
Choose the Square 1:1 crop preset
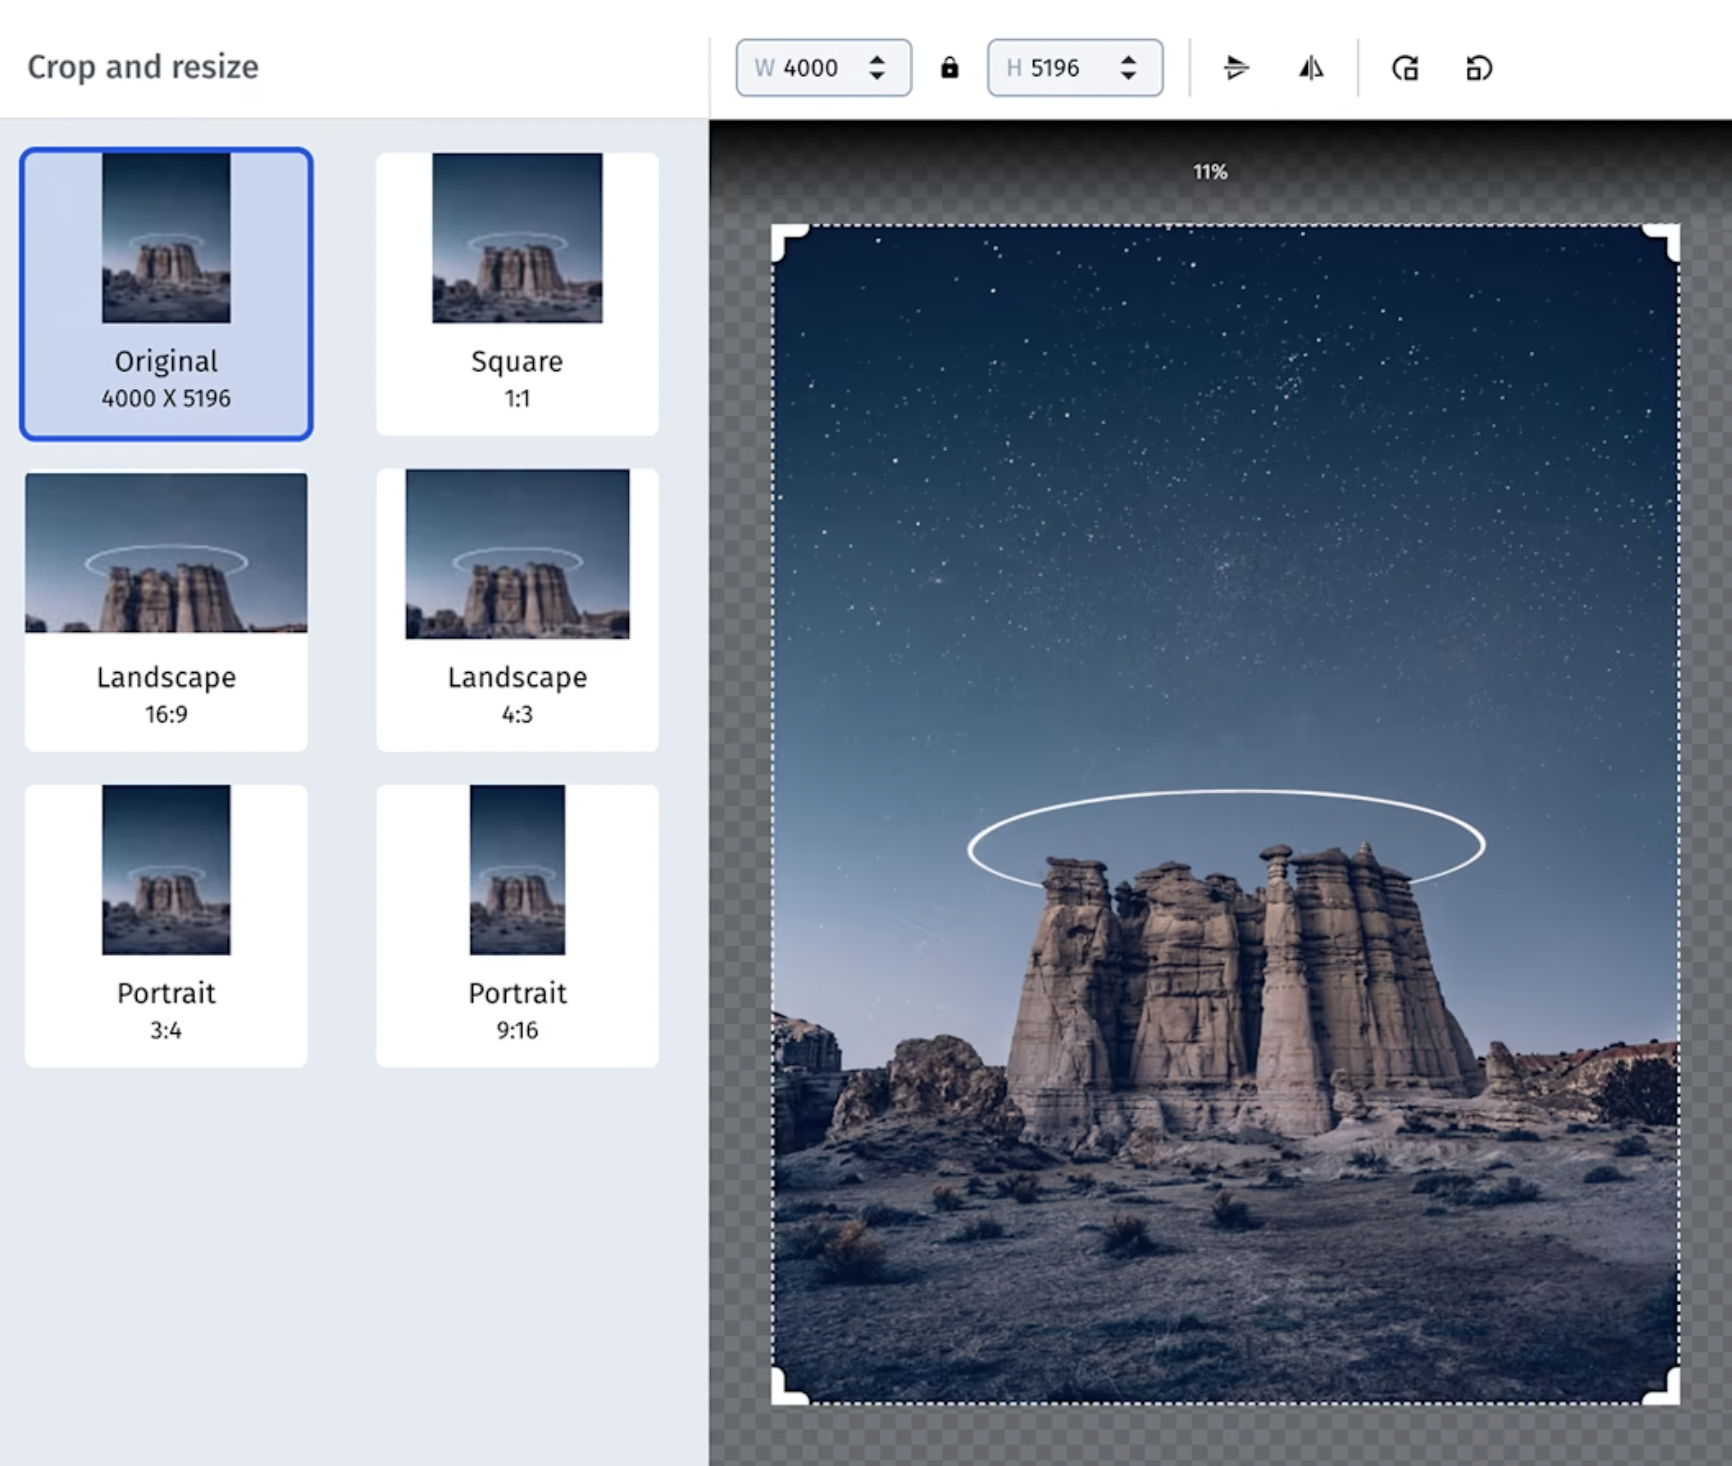(x=517, y=294)
